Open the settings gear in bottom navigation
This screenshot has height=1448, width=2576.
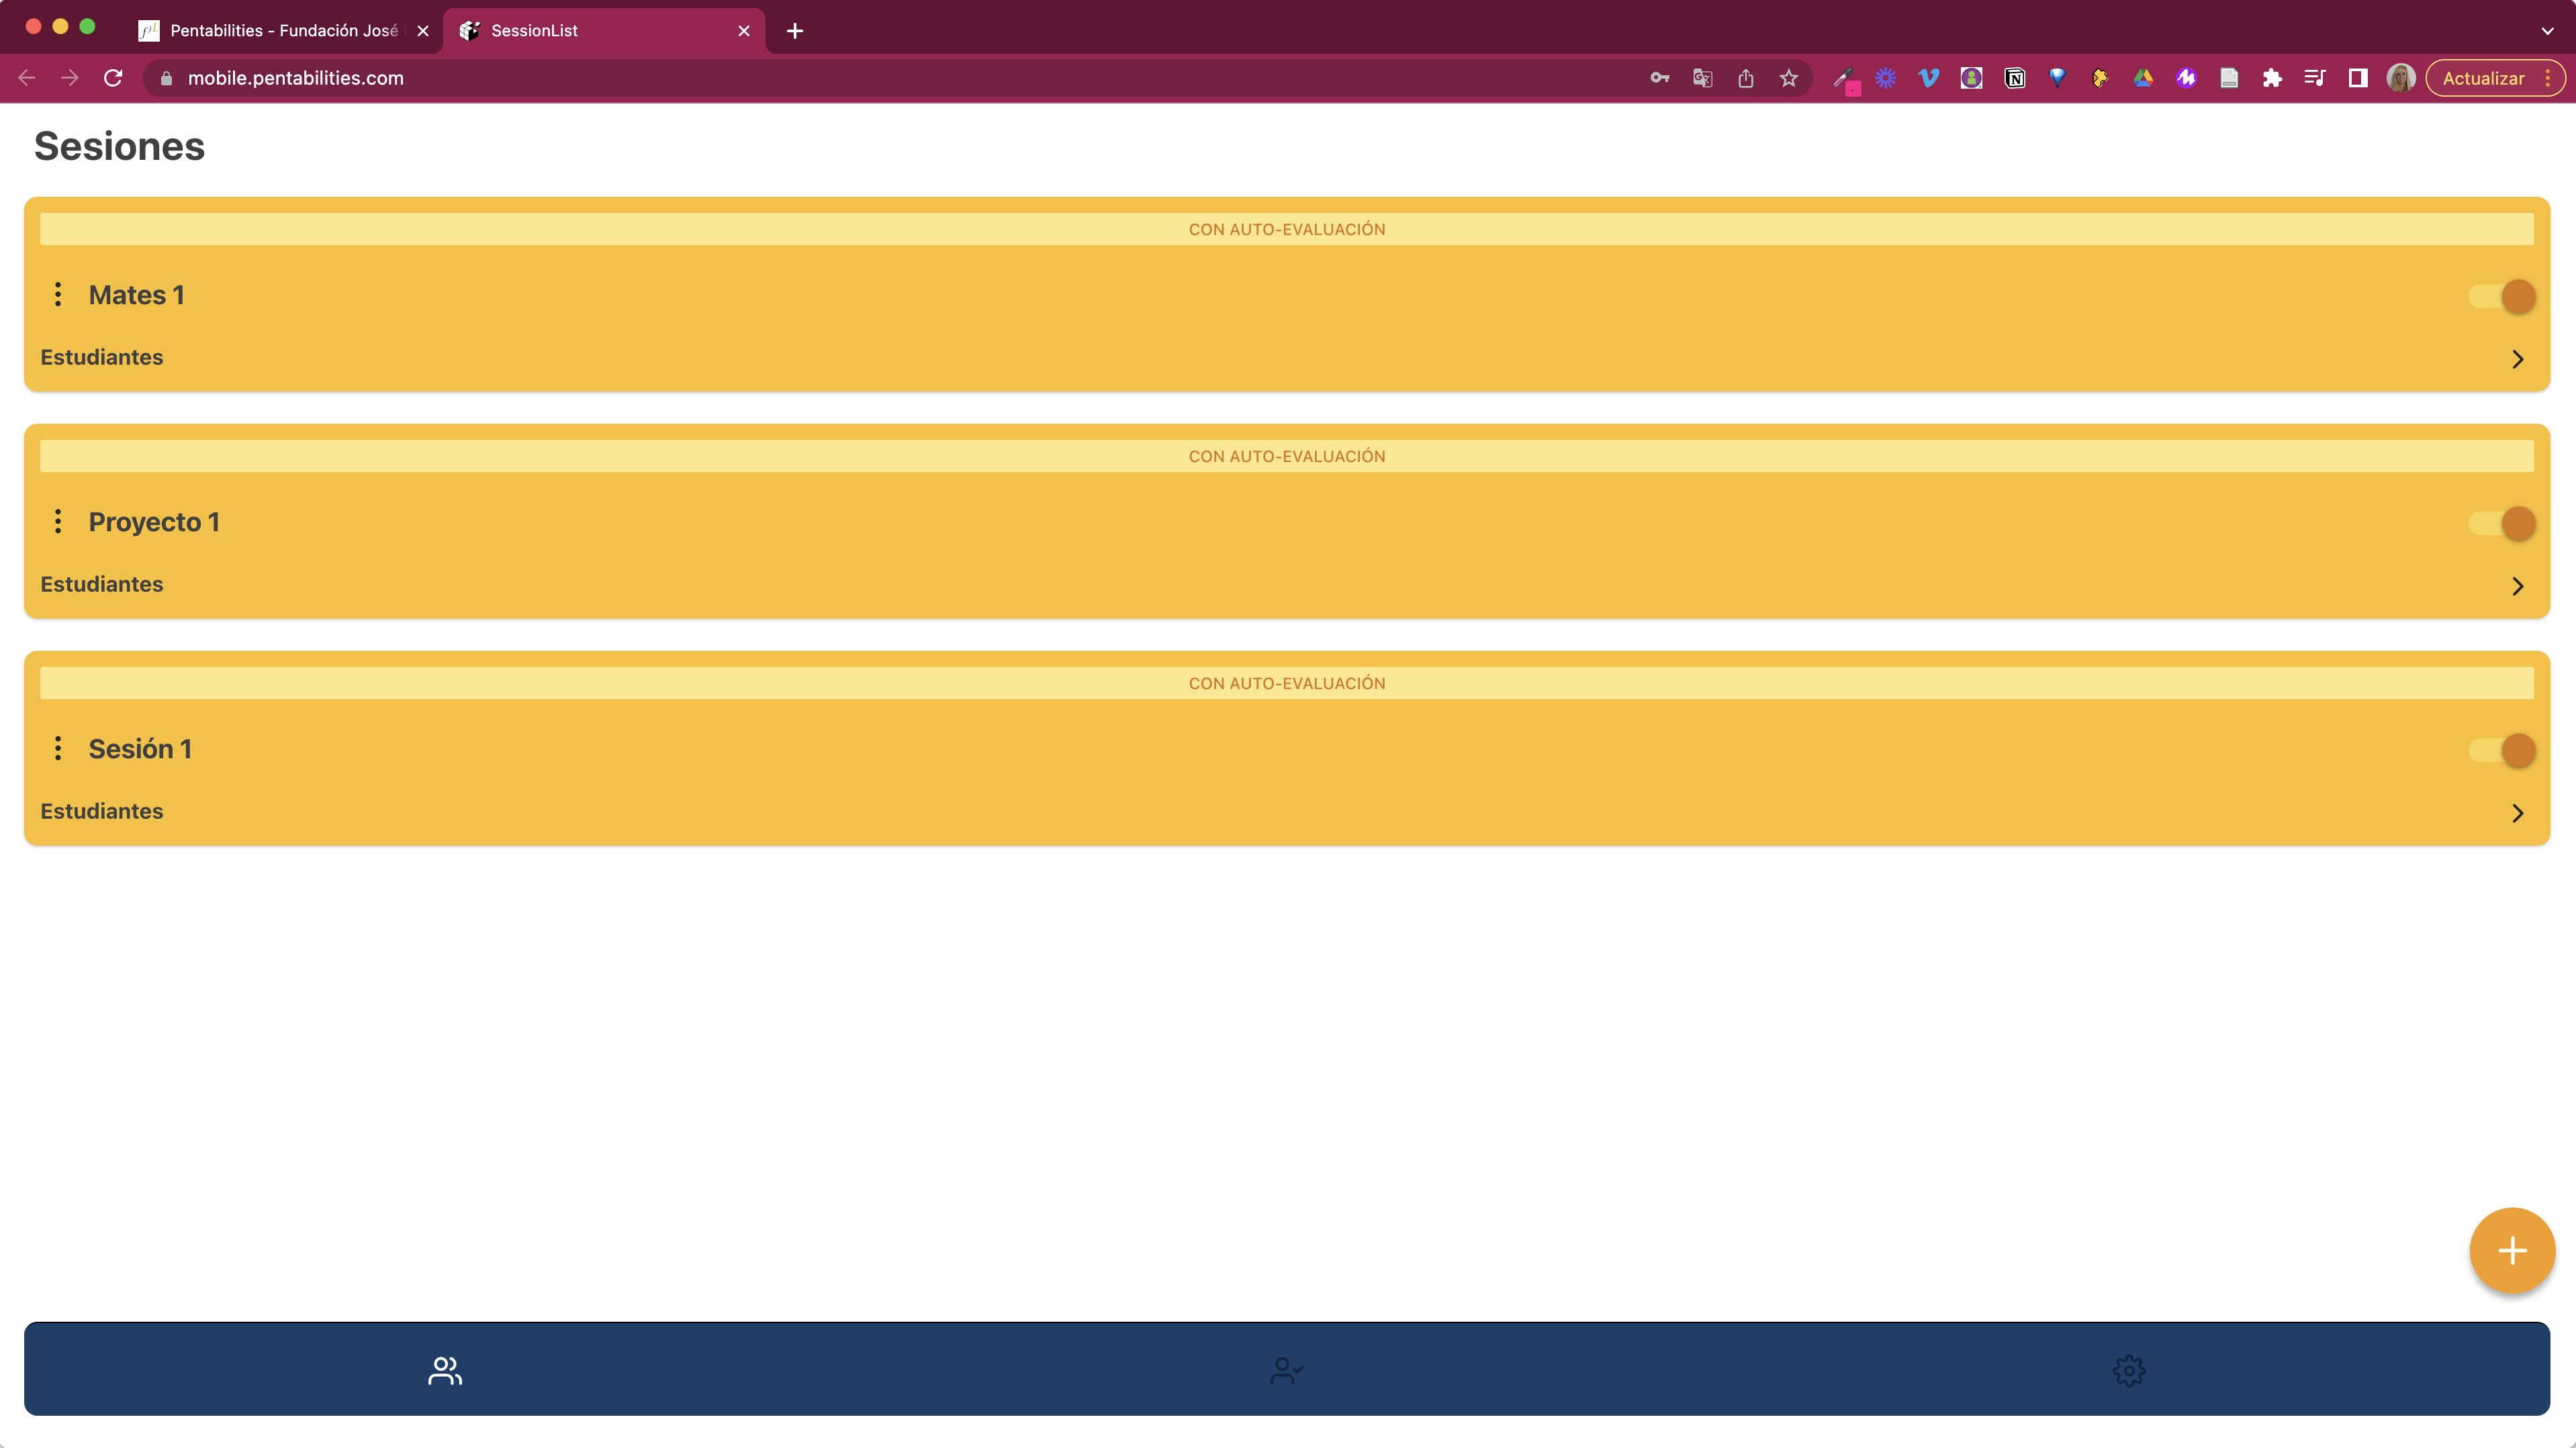tap(2128, 1370)
